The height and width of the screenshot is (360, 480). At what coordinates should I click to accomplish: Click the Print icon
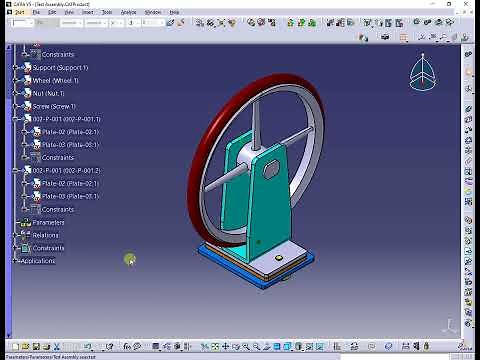(46, 347)
